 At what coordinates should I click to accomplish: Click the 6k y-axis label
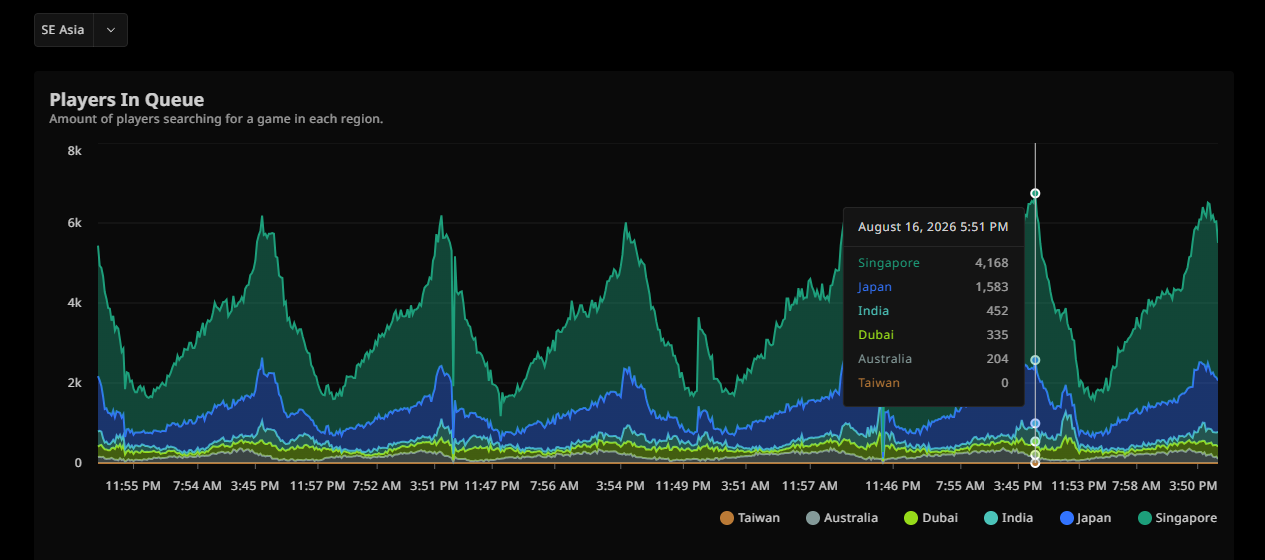[74, 223]
